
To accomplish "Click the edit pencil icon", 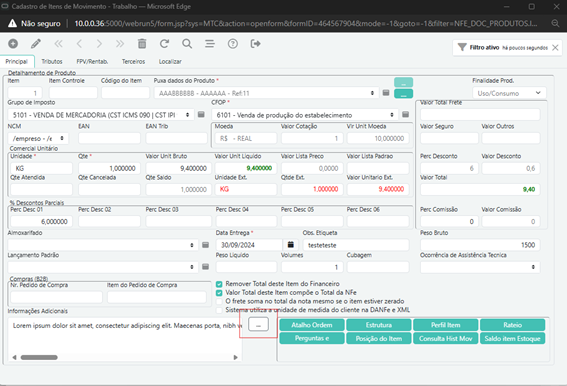I will click(36, 44).
